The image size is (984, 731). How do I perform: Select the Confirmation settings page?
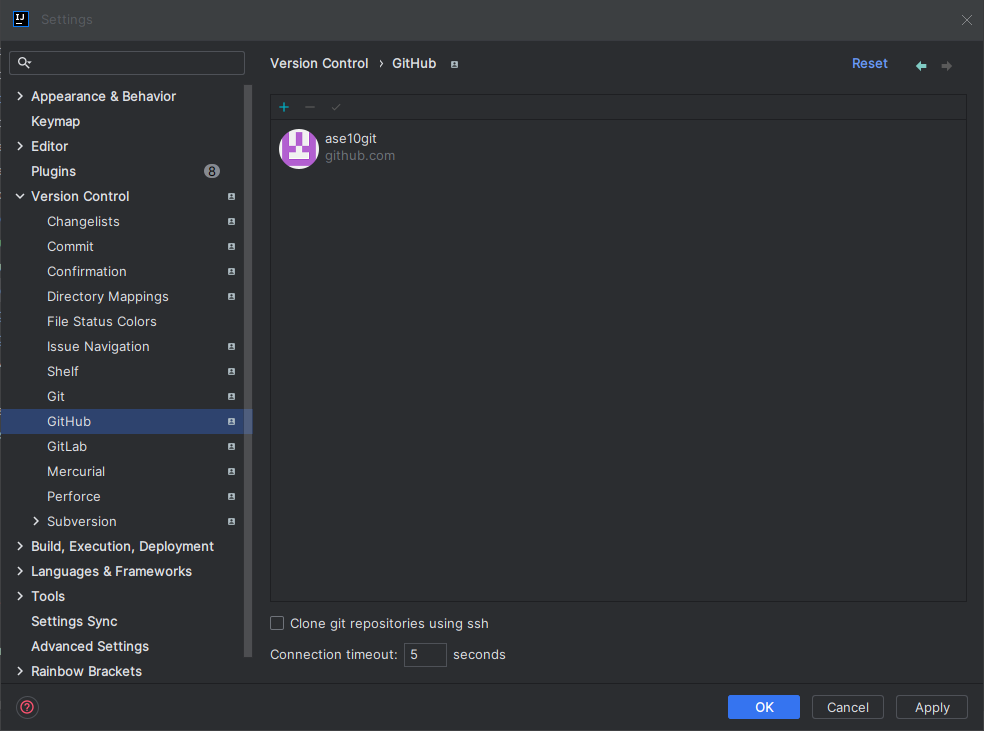(87, 272)
